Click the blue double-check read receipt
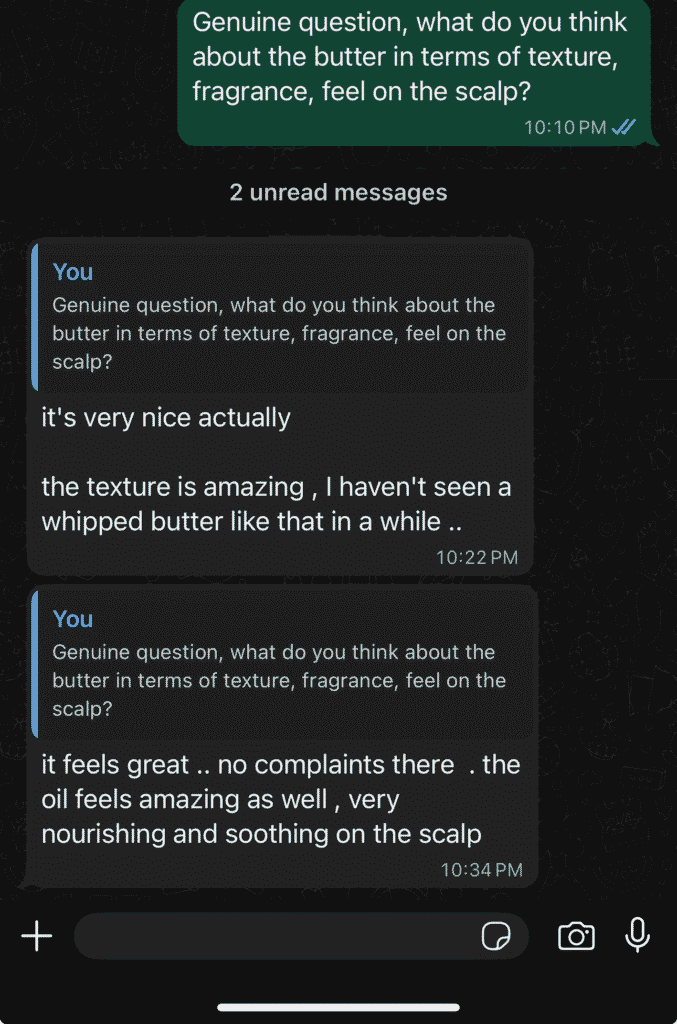 click(625, 127)
